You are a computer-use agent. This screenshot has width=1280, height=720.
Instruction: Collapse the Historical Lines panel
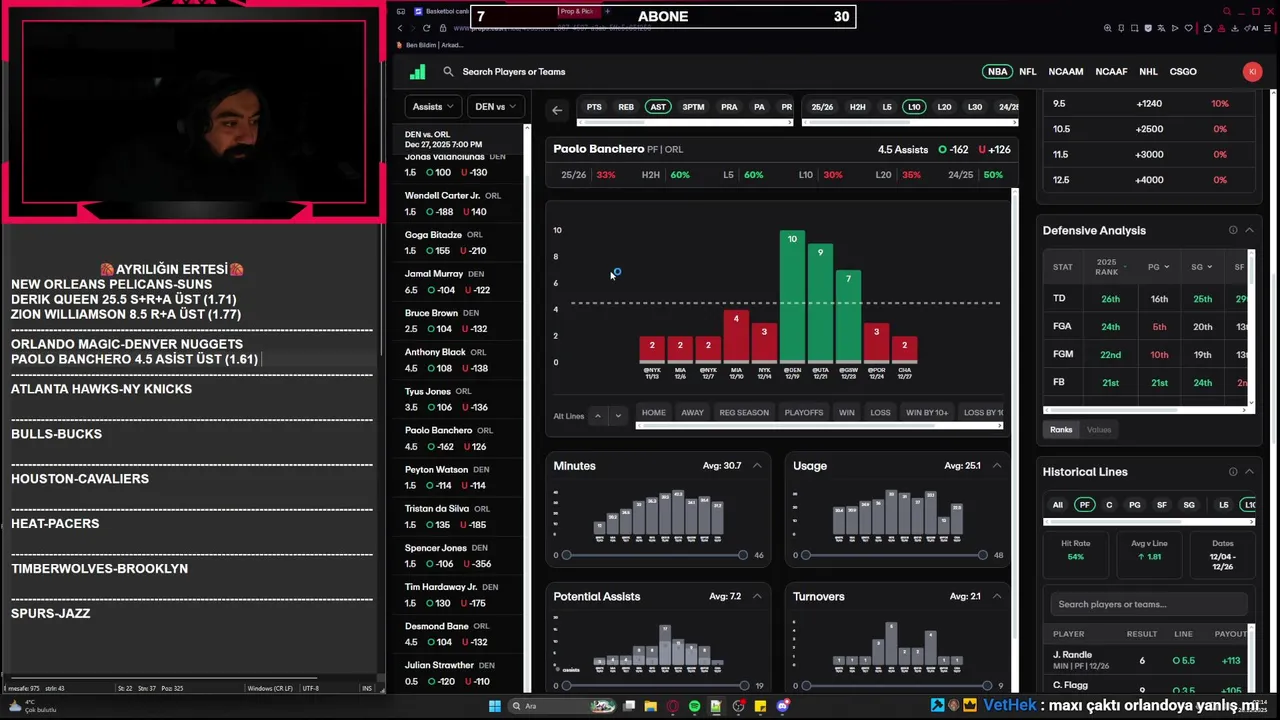click(x=1249, y=472)
